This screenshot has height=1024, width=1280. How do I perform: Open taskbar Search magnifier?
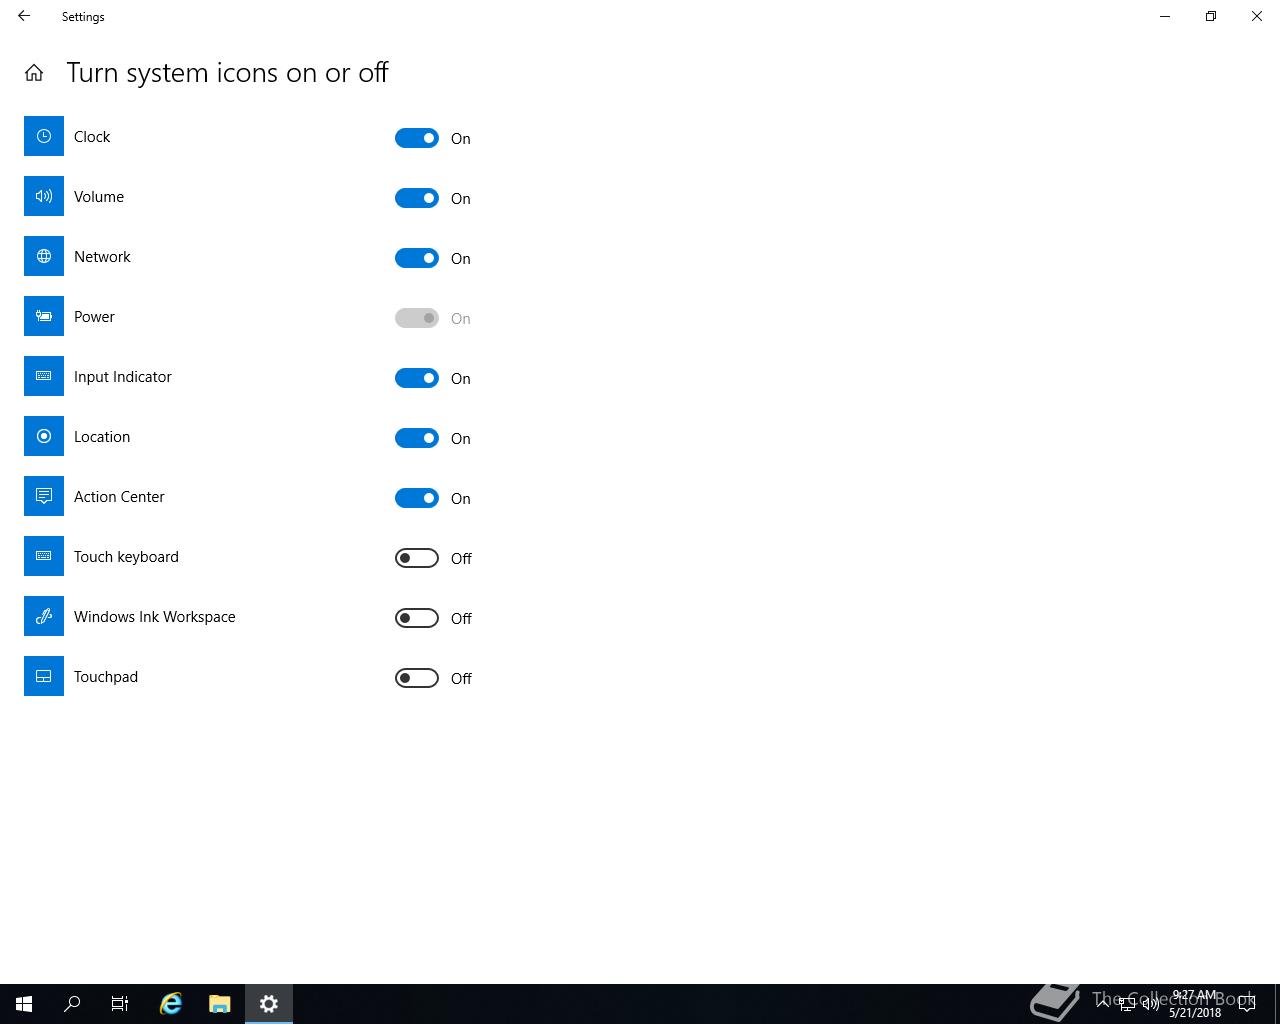point(72,1004)
